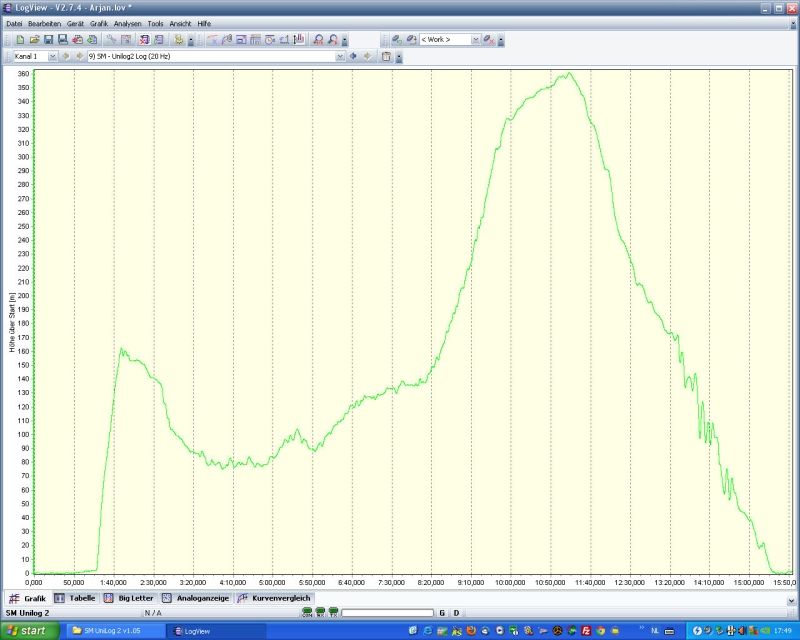Select the Grafik tab at bottom
Screen dimensions: 800x640
(x=28, y=598)
